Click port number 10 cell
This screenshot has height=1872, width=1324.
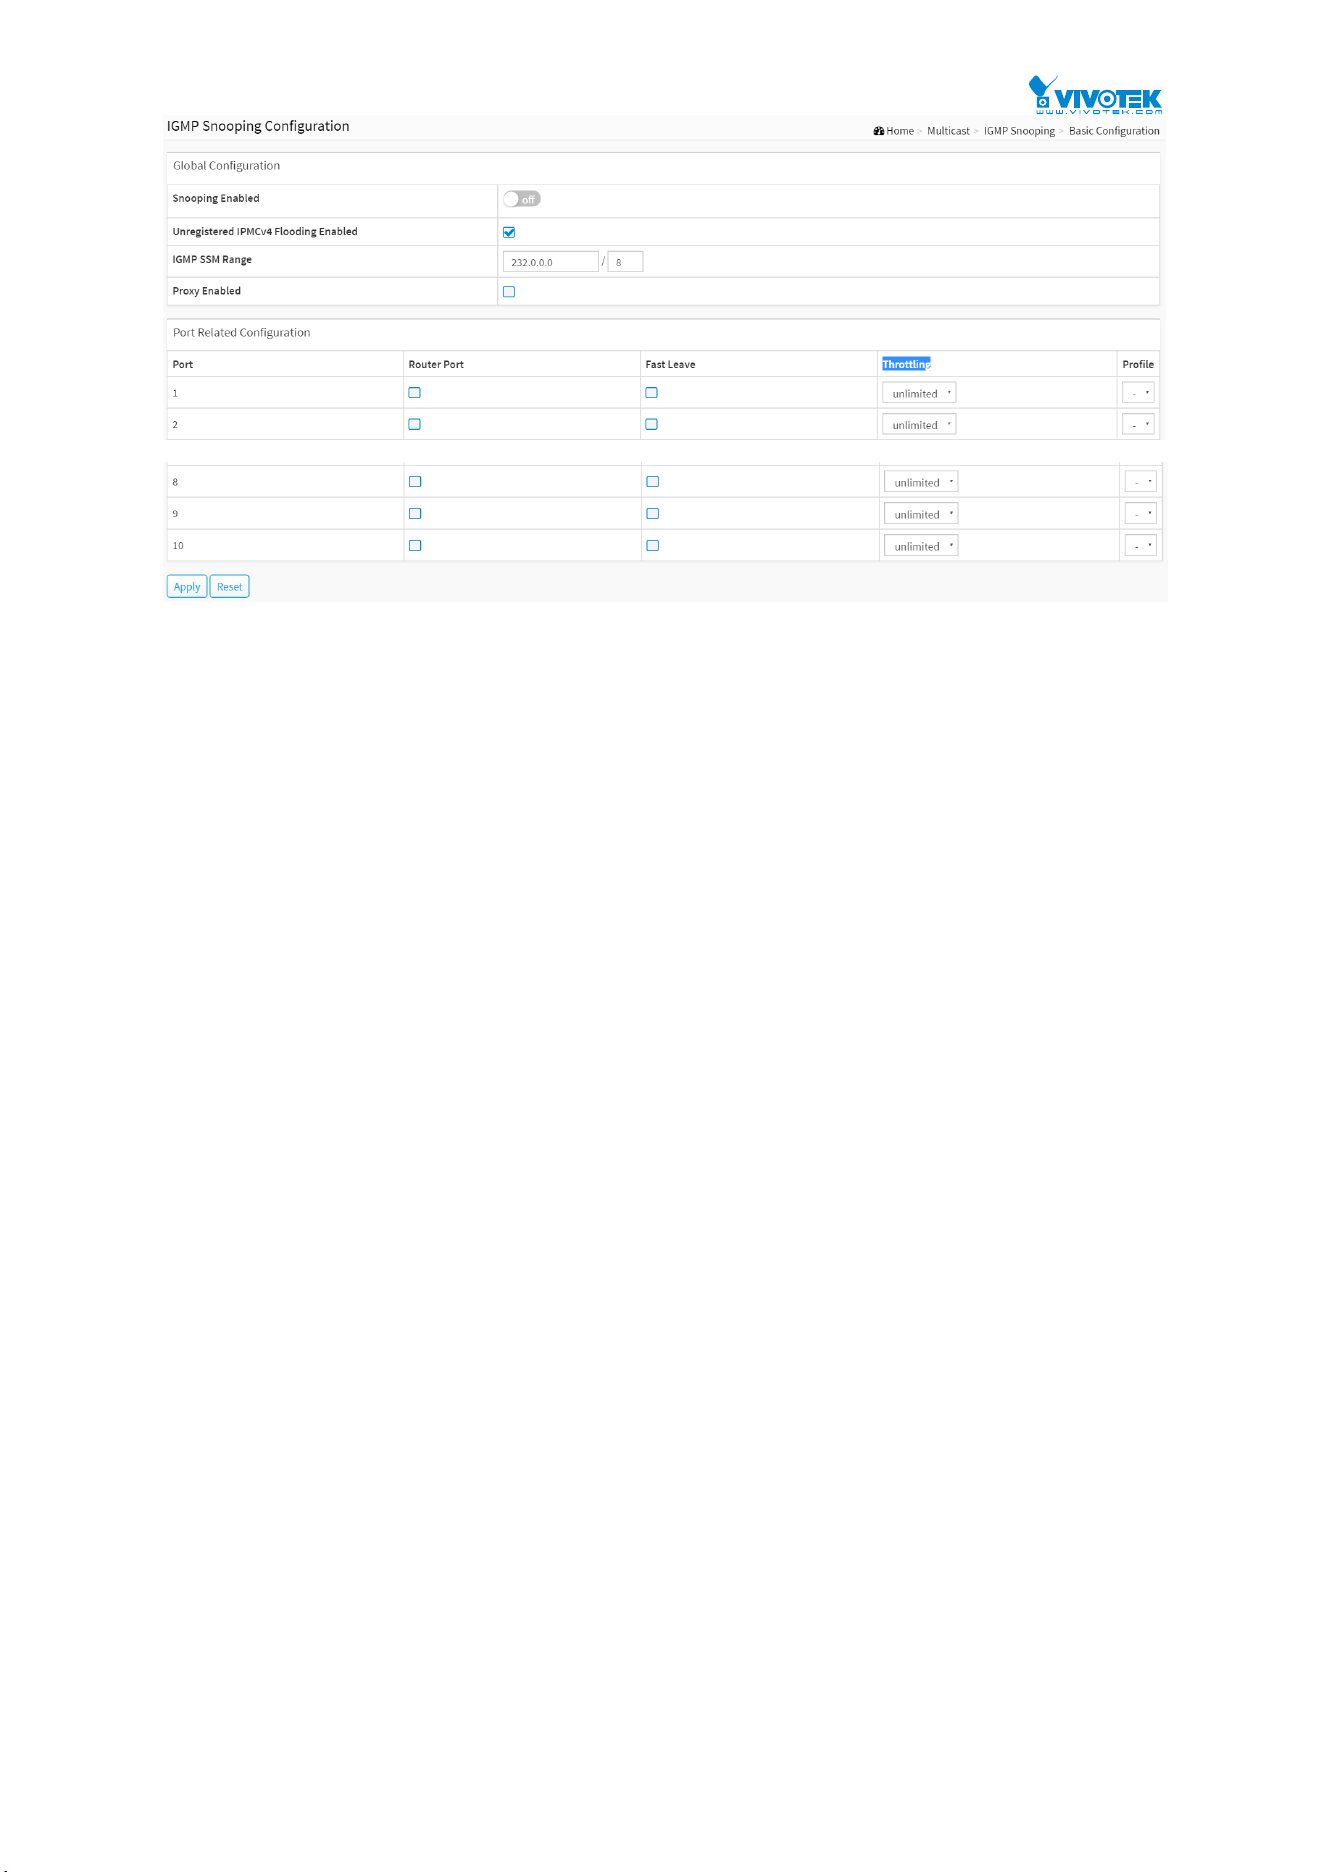285,546
